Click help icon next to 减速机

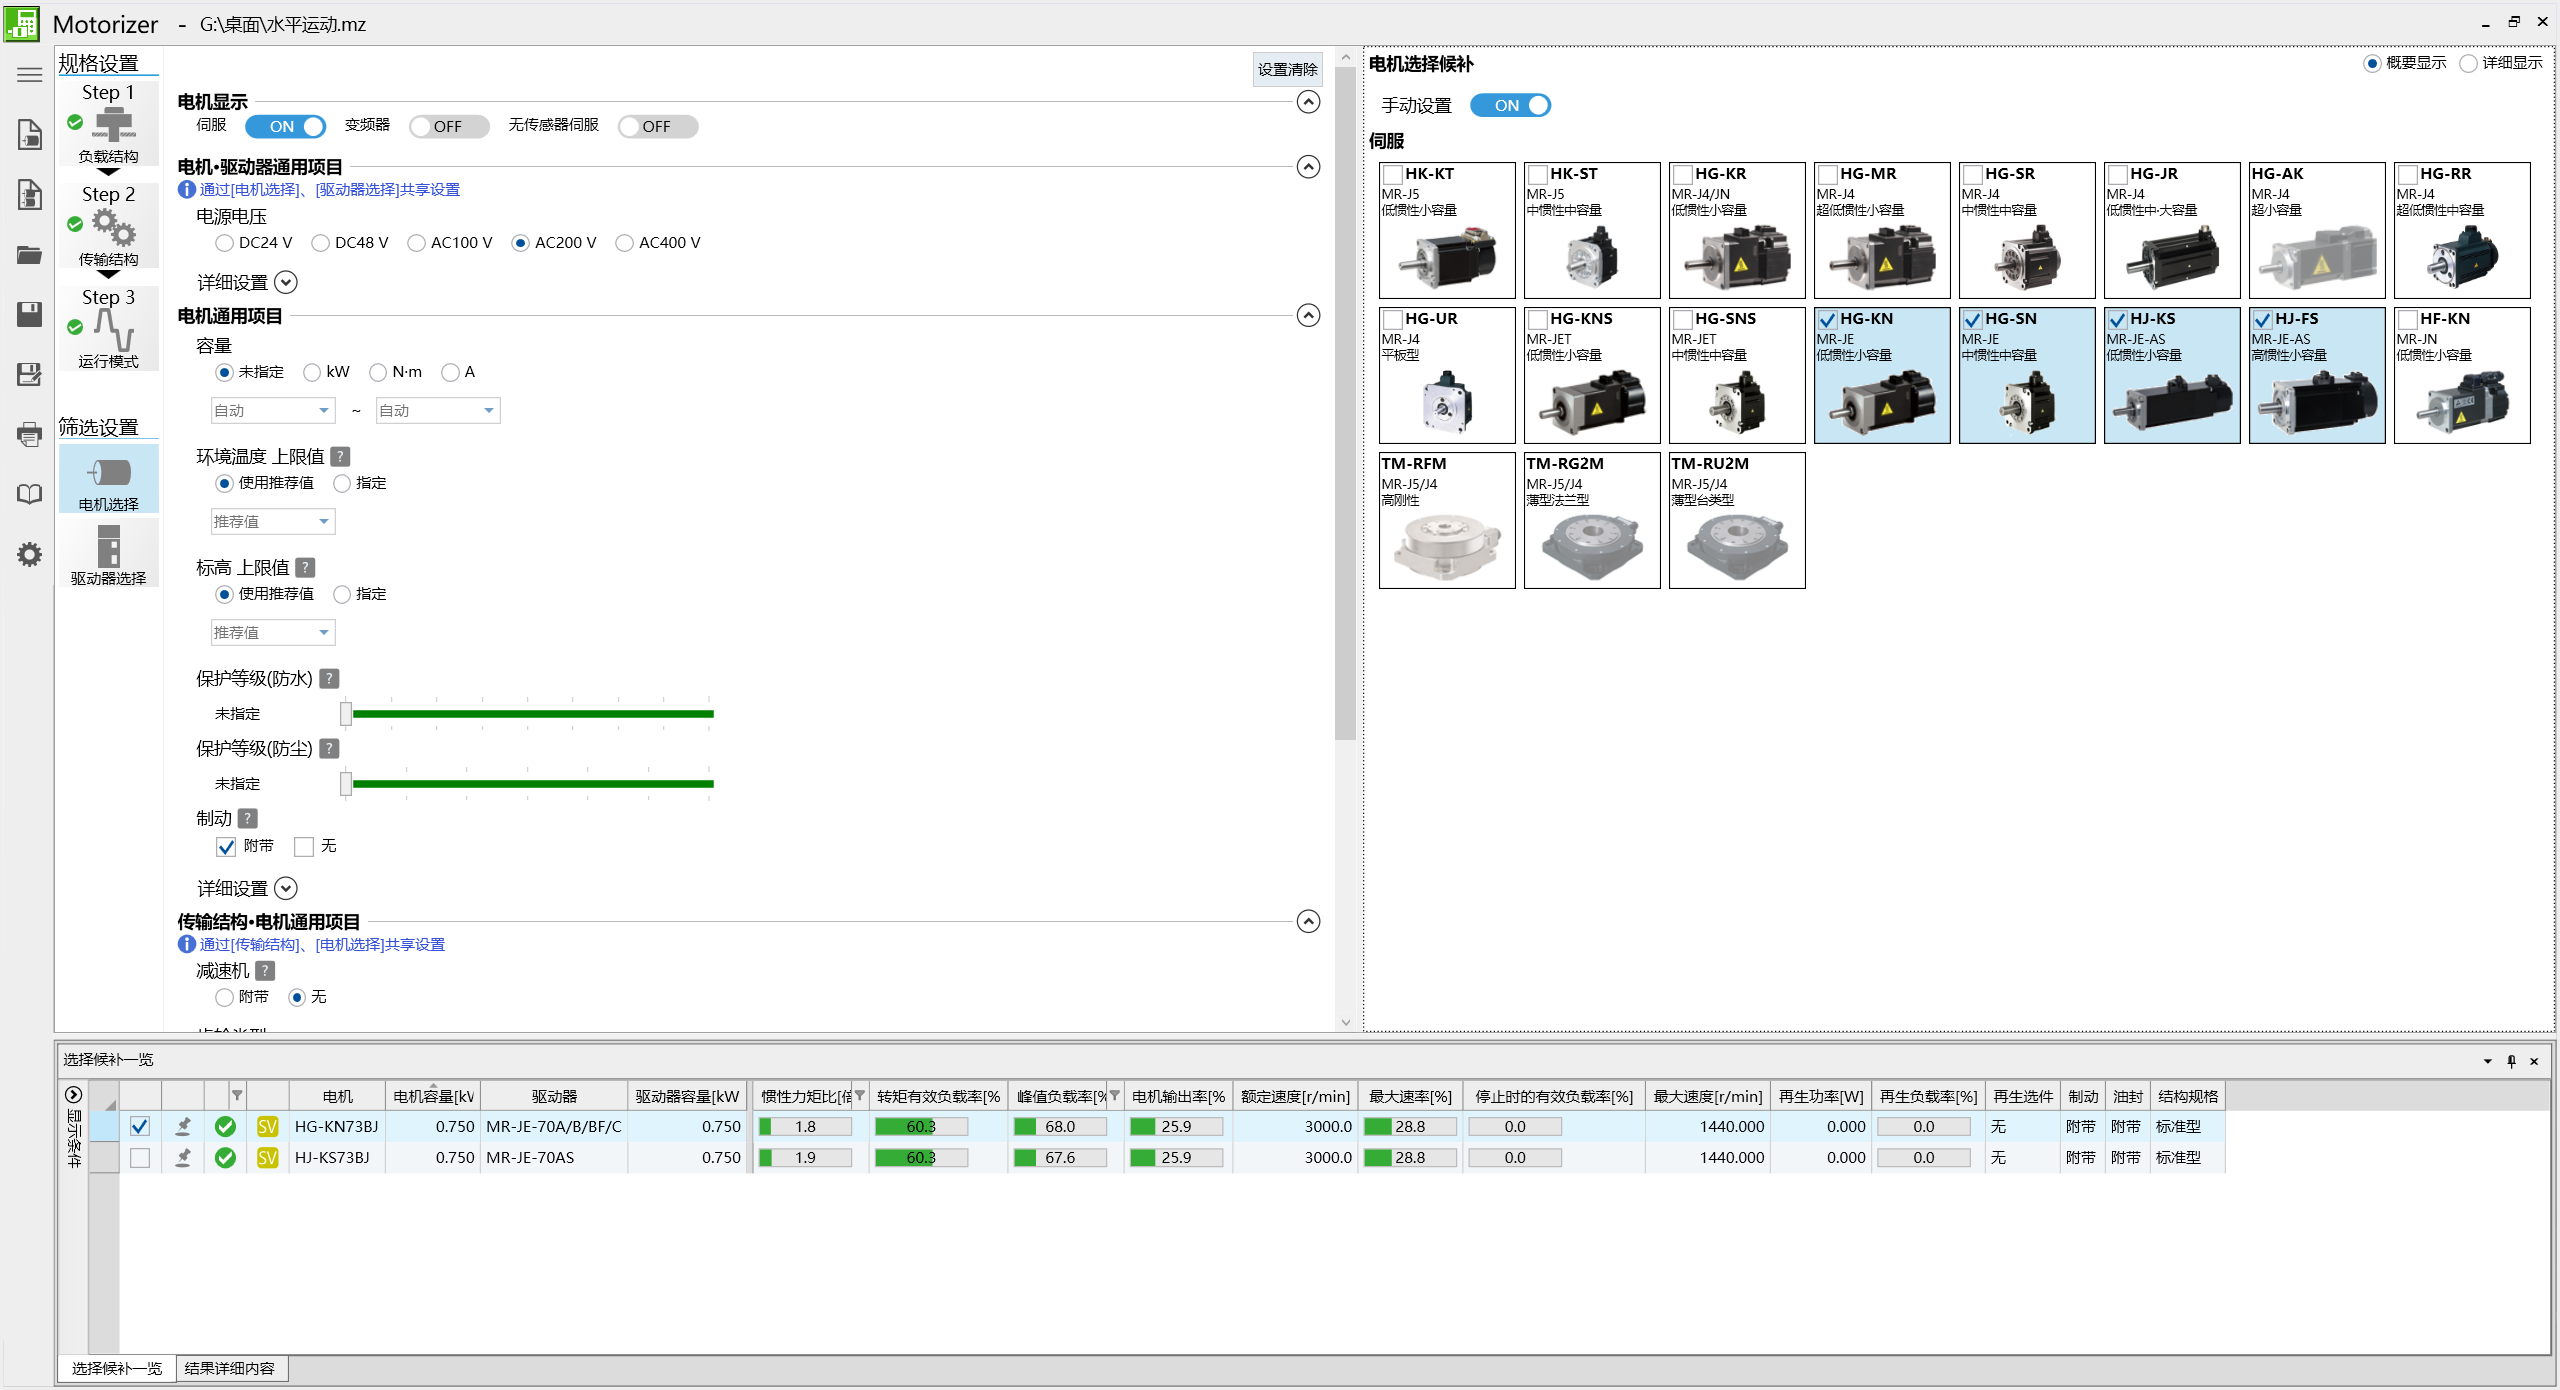(265, 971)
